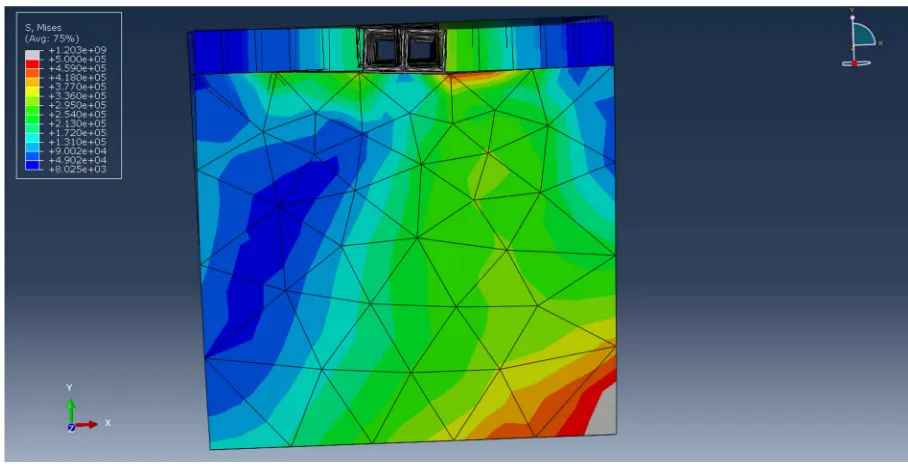Click the '(Avg: 75%)' legend label
908x470 pixels.
point(52,38)
